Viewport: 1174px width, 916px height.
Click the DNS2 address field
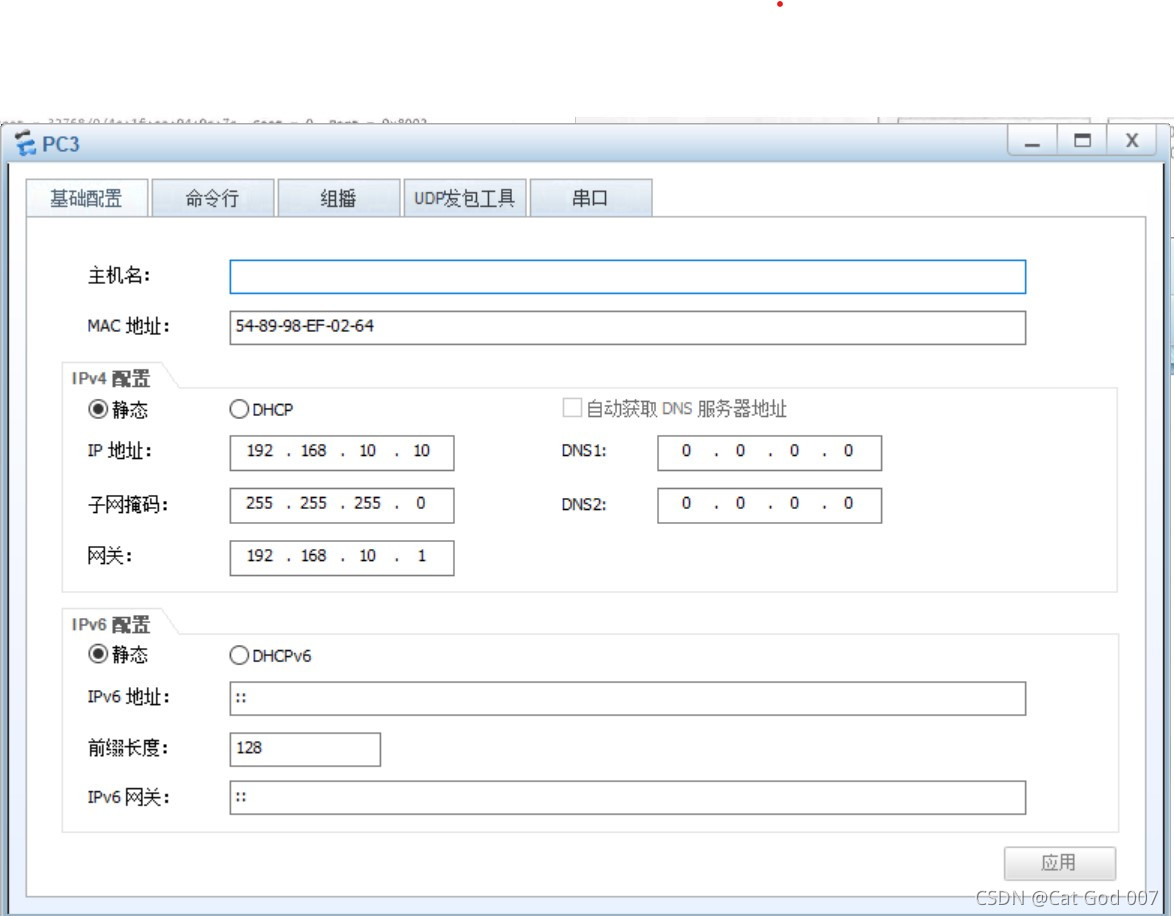tap(770, 505)
